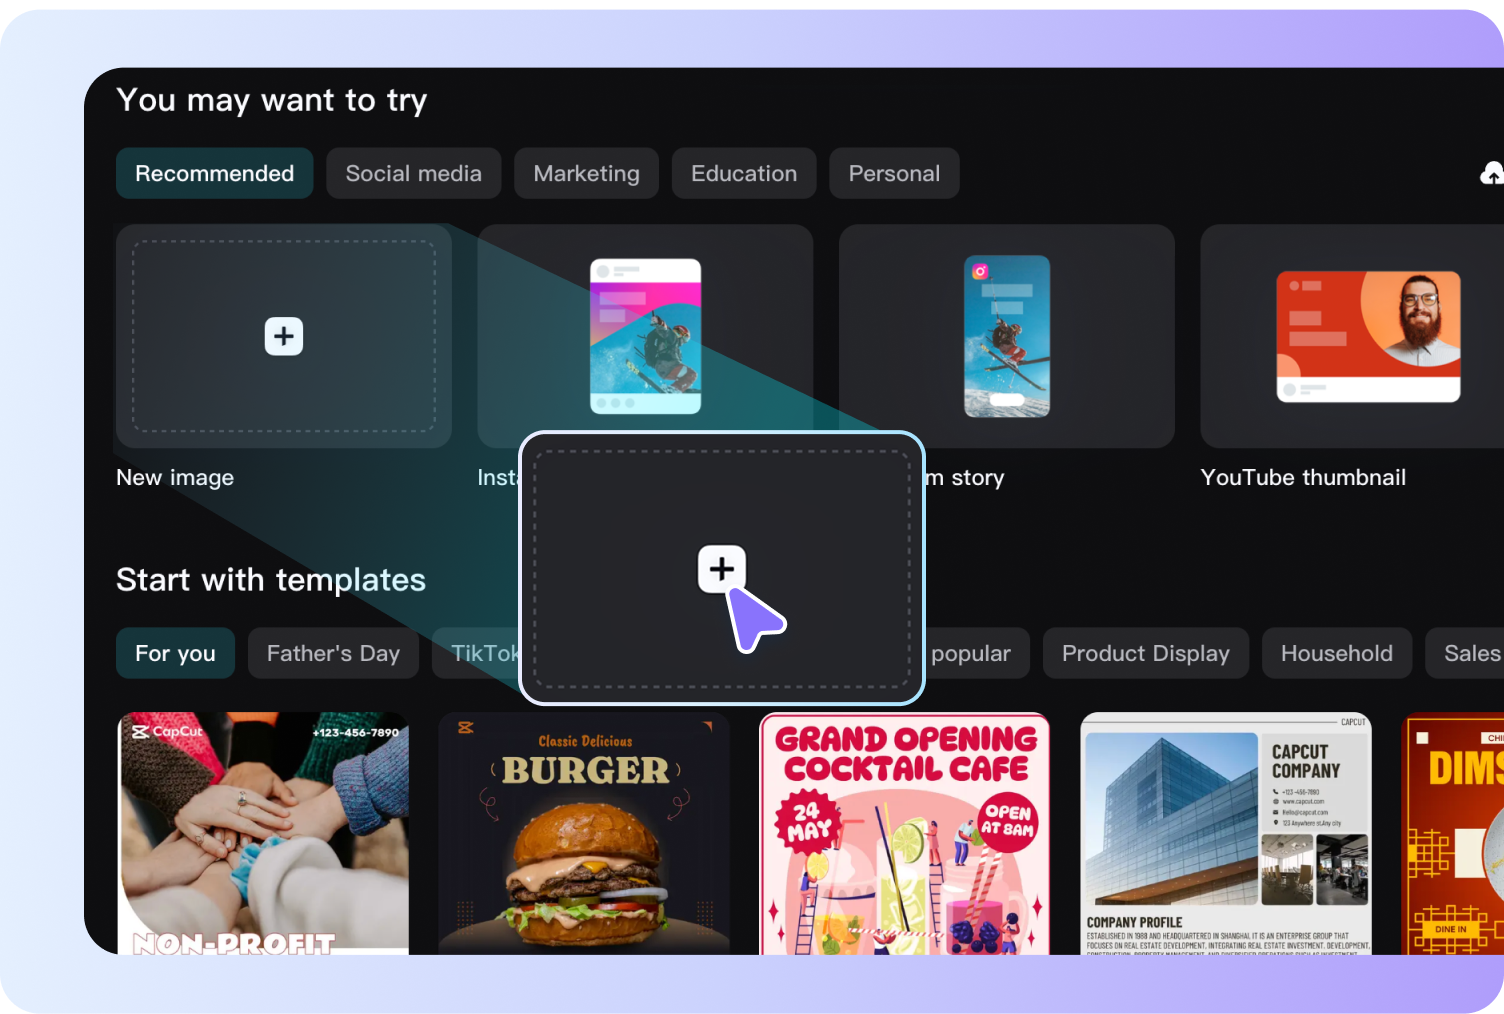Click the plus icon in New image card
1504x1014 pixels.
tap(283, 336)
